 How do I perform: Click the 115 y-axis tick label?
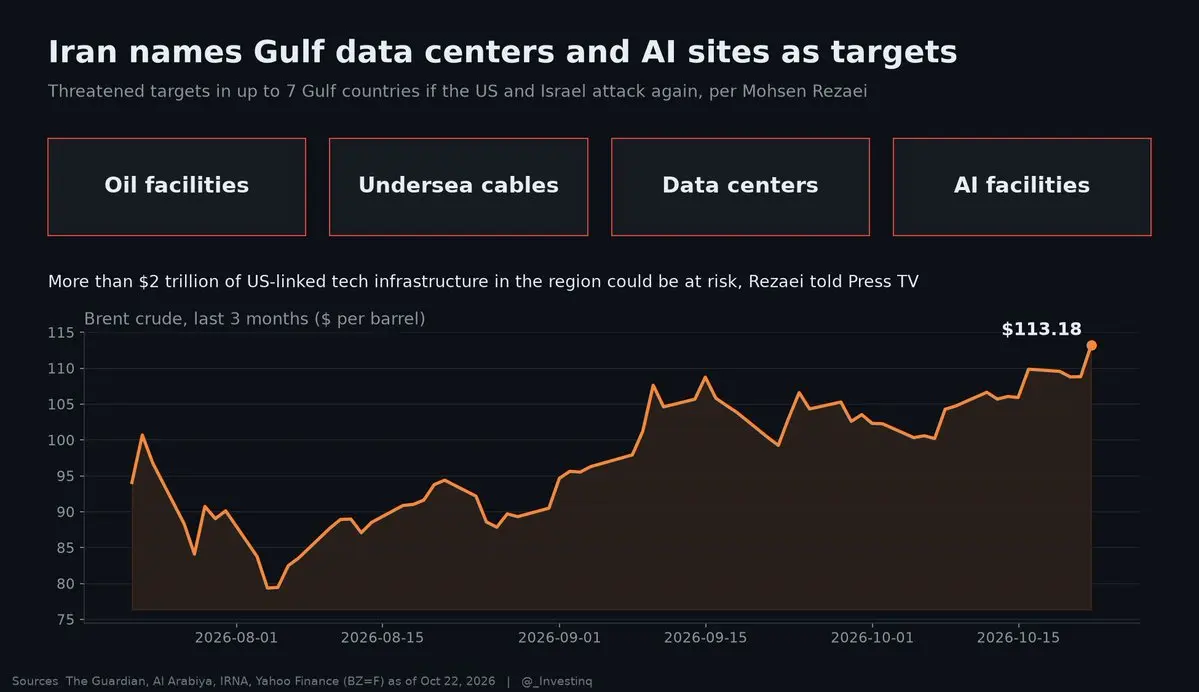click(x=61, y=333)
